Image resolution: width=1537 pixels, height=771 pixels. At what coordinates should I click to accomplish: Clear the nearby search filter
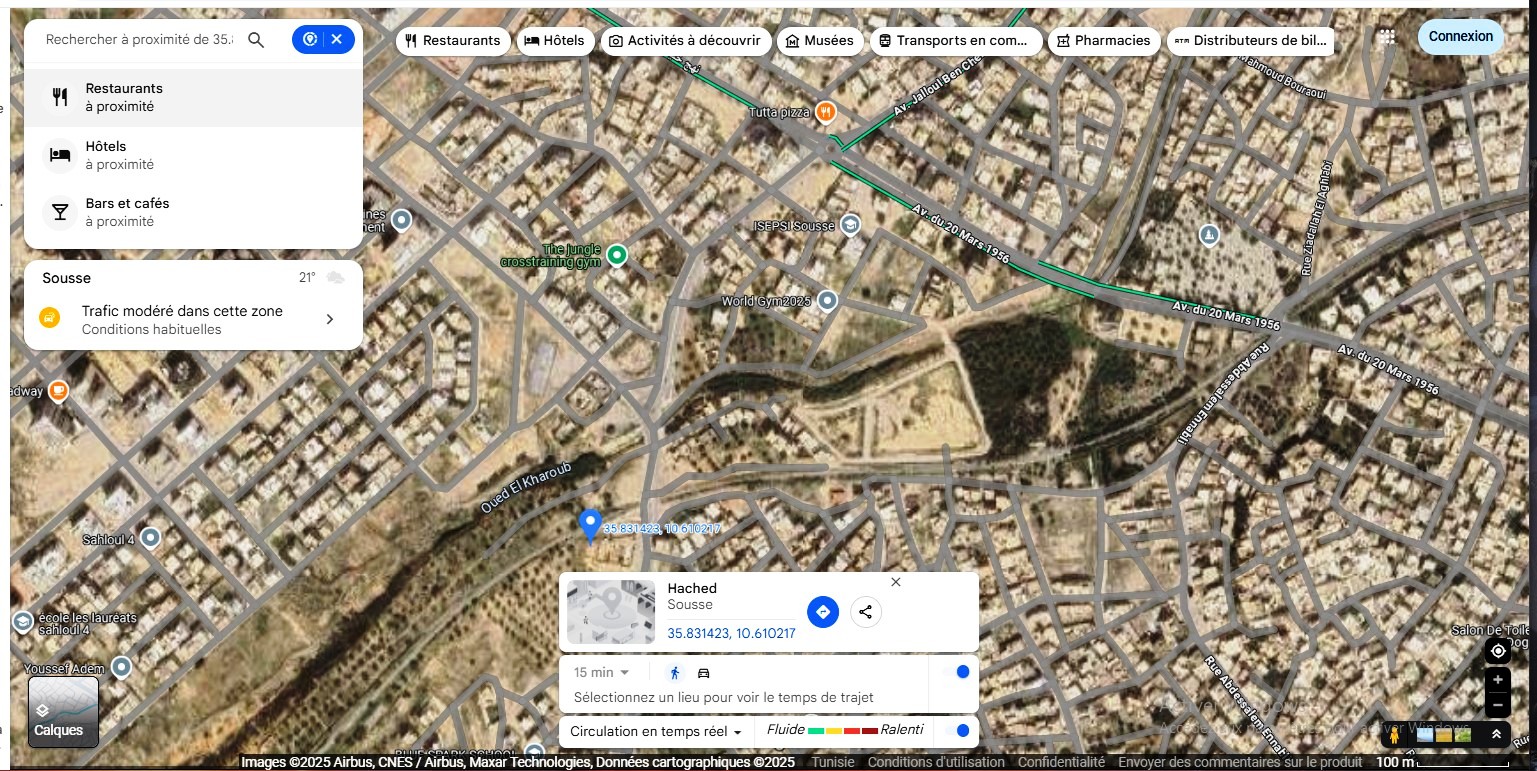point(337,39)
